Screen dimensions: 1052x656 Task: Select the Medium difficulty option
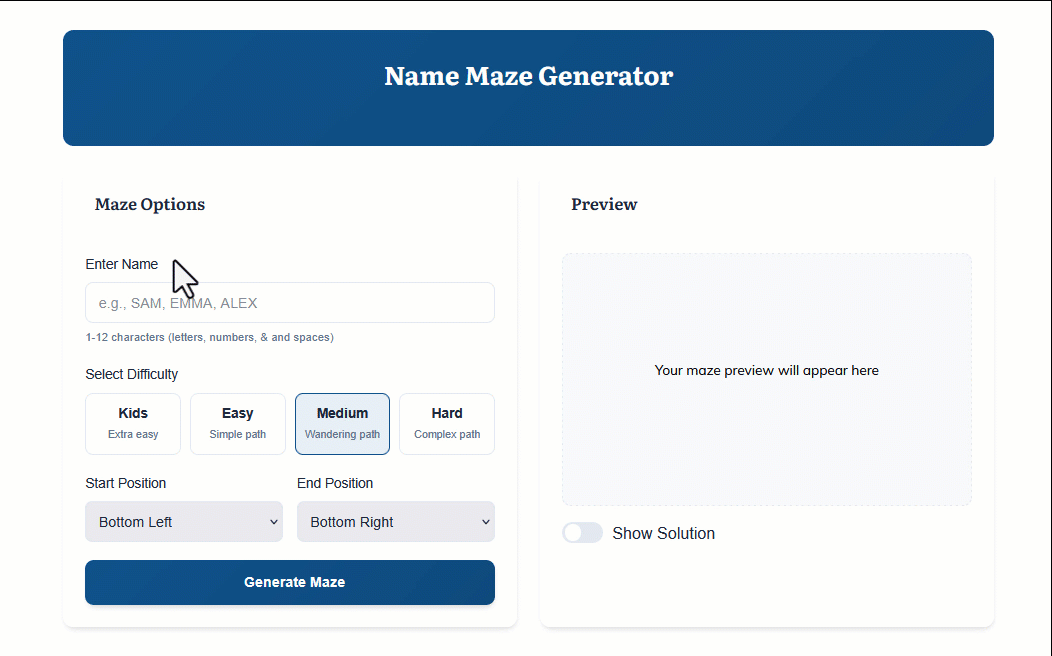(342, 424)
